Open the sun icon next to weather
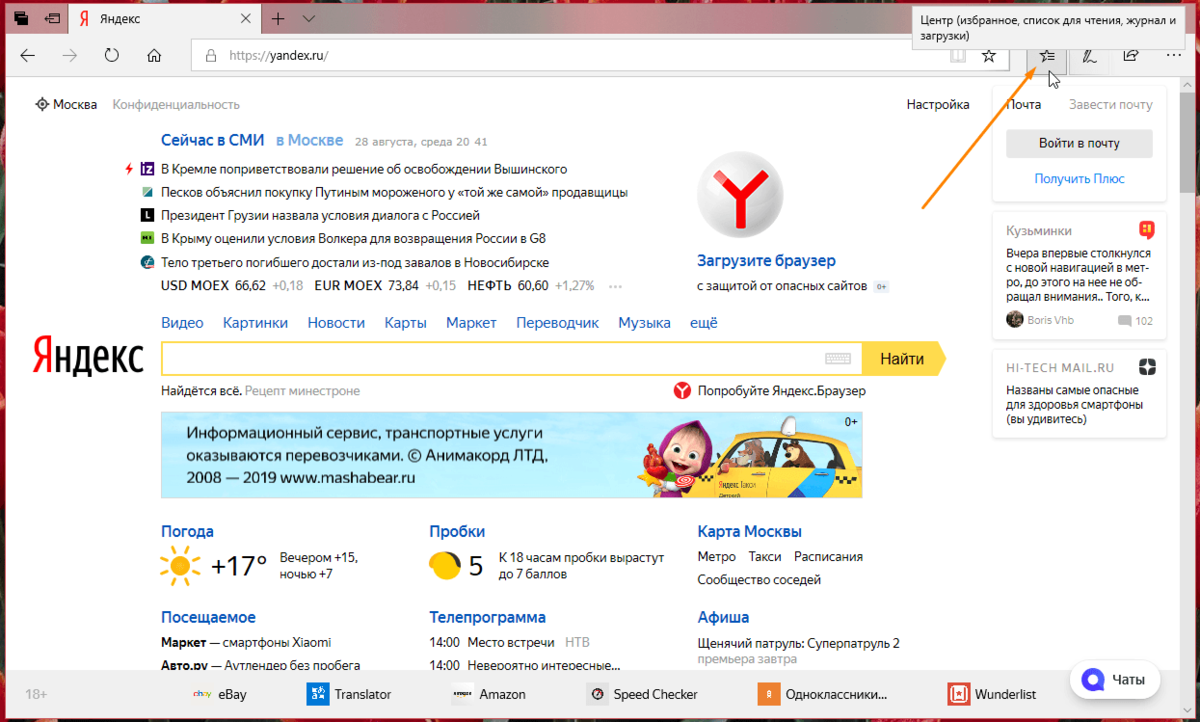Viewport: 1200px width, 722px height. tap(180, 566)
